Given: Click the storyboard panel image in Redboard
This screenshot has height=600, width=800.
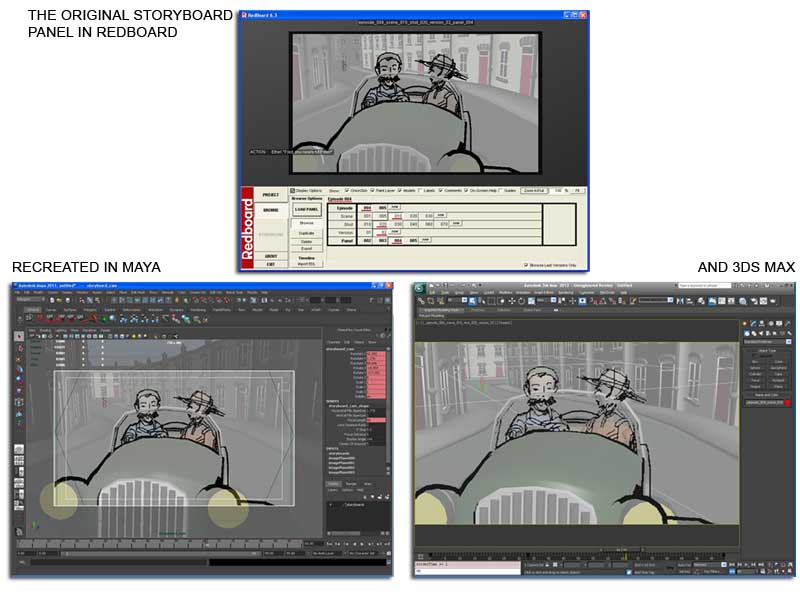Looking at the screenshot, I should tap(415, 103).
